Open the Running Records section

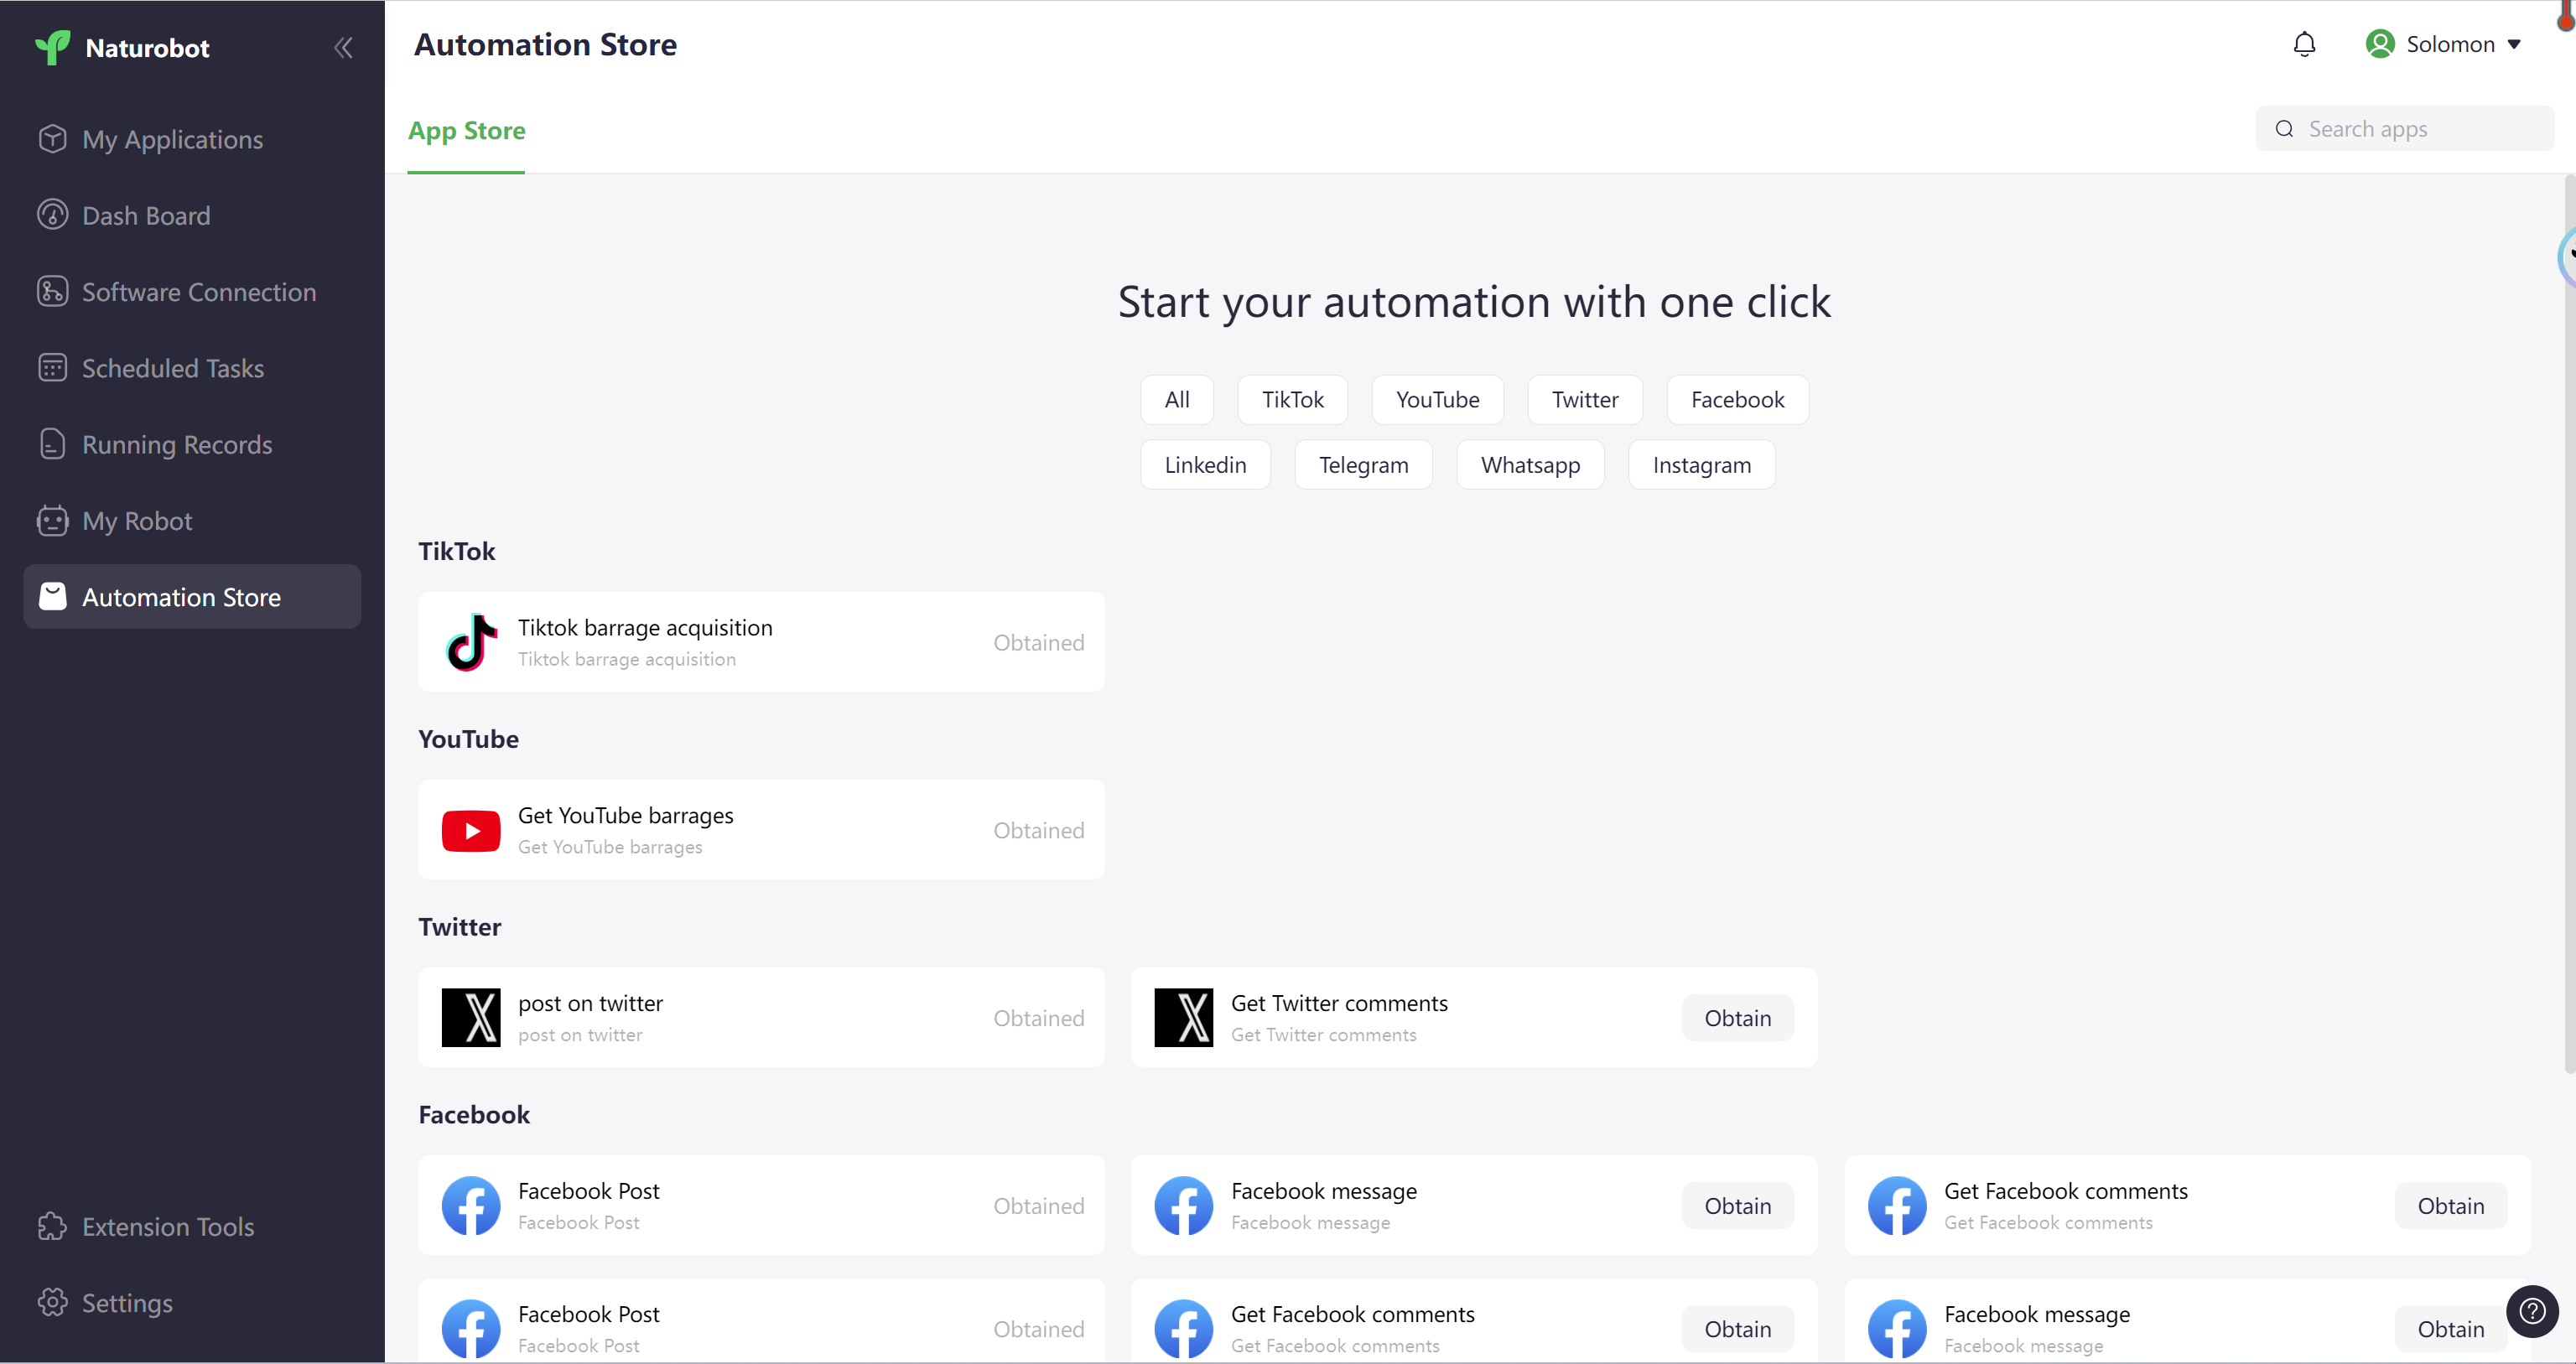pyautogui.click(x=177, y=444)
